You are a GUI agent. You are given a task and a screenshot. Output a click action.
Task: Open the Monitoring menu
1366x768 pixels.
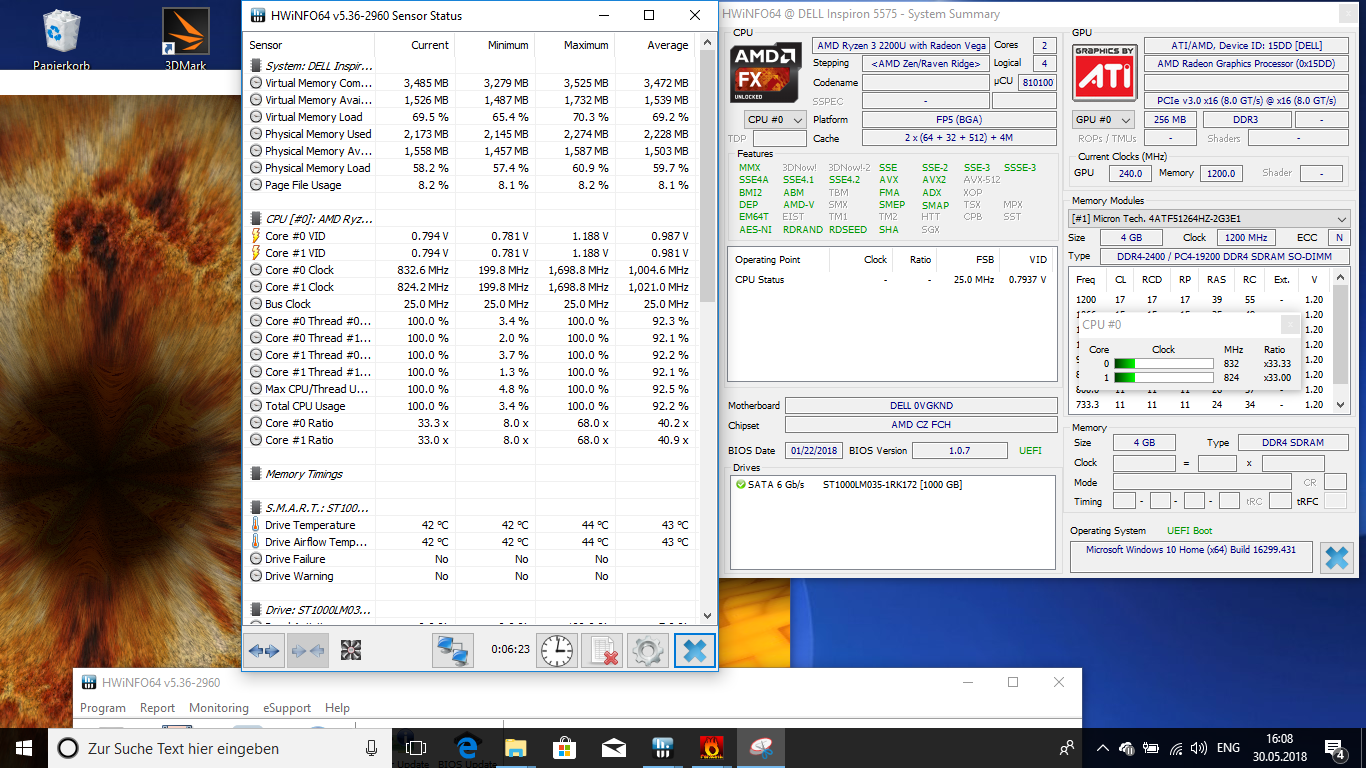(218, 708)
